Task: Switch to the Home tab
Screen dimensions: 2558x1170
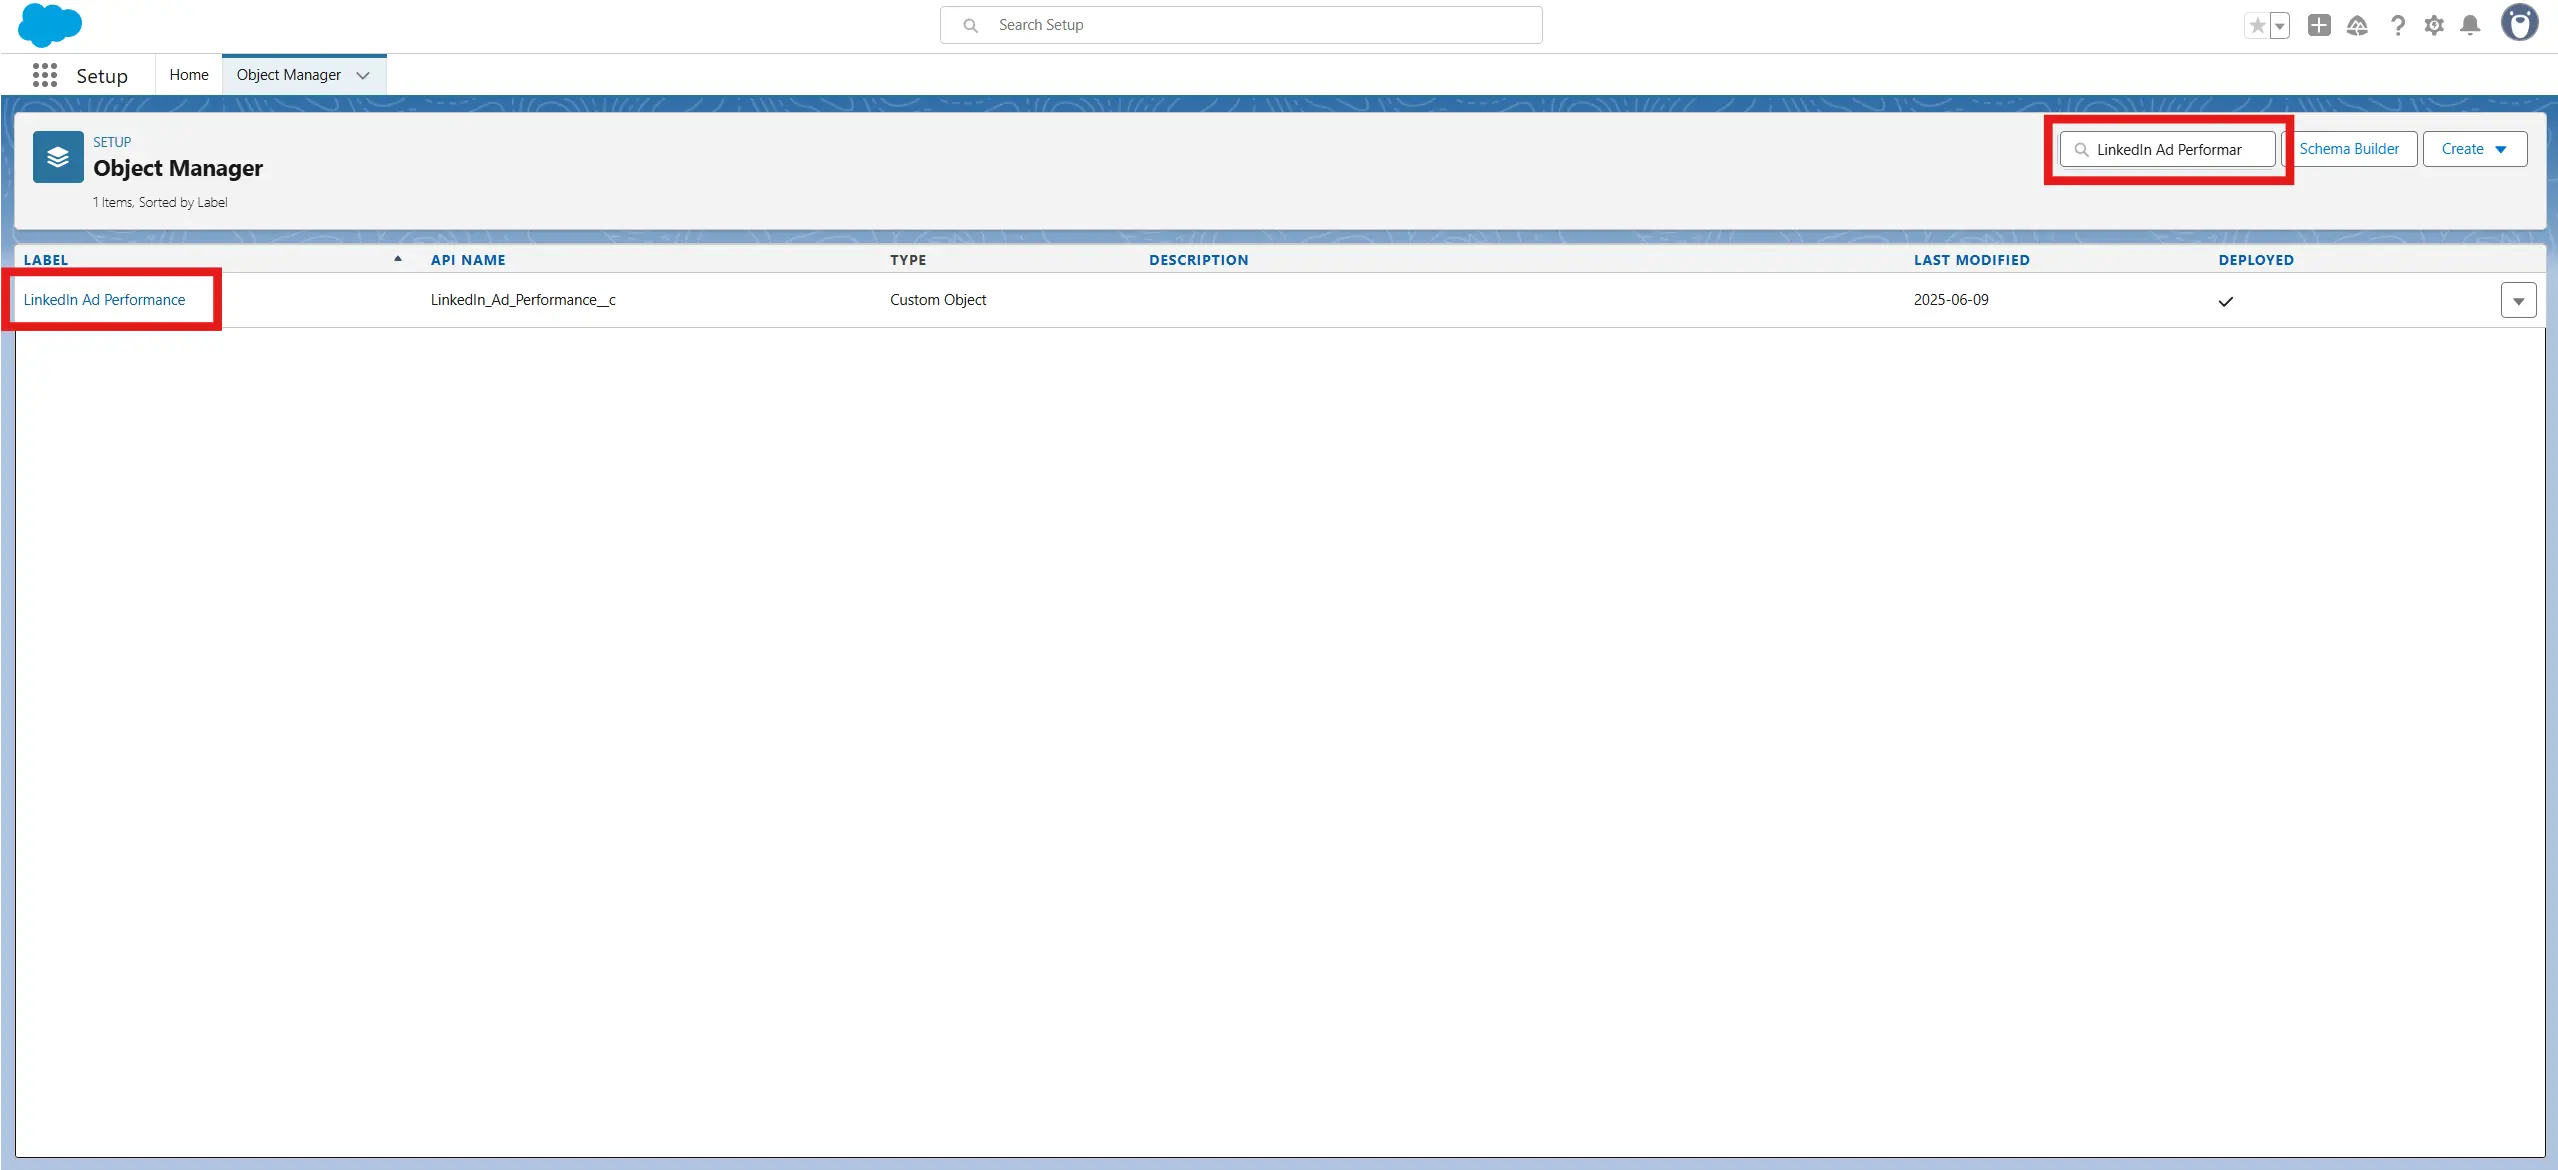Action: [189, 75]
